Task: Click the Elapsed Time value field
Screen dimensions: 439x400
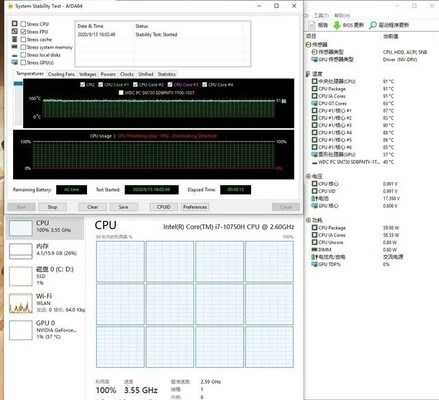Action: tap(236, 190)
